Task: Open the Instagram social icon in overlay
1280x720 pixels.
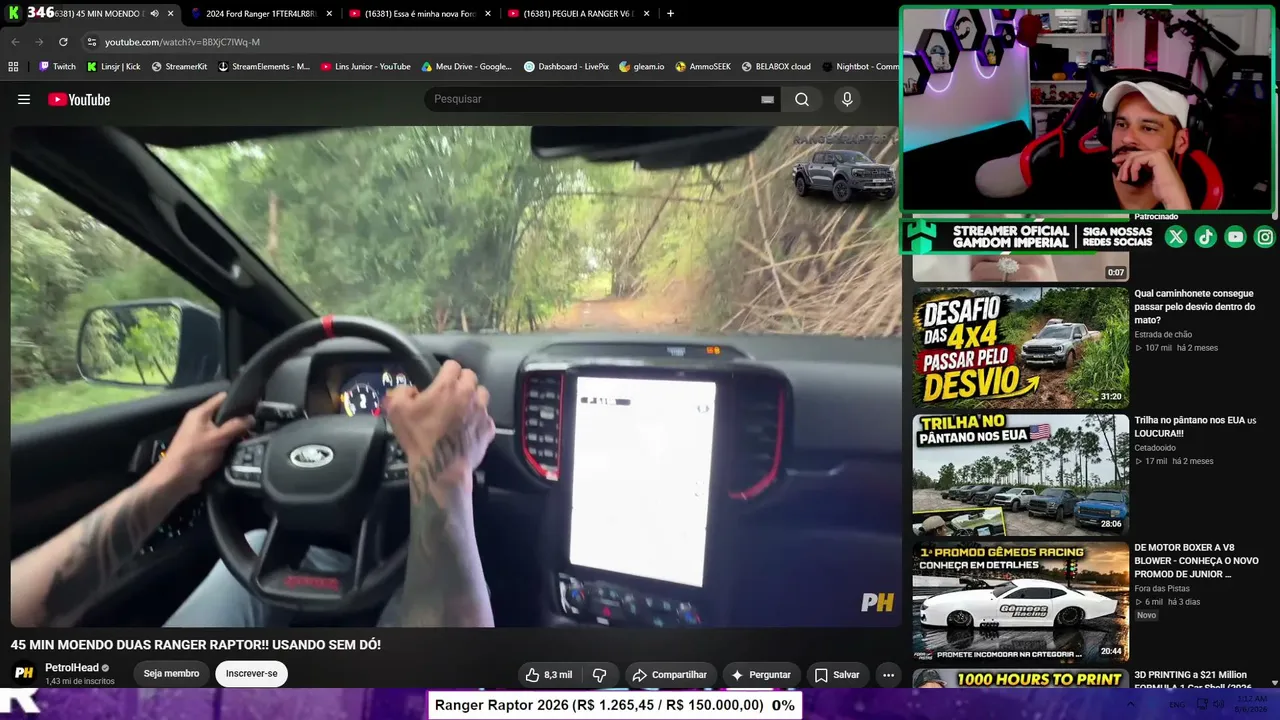Action: pyautogui.click(x=1265, y=237)
